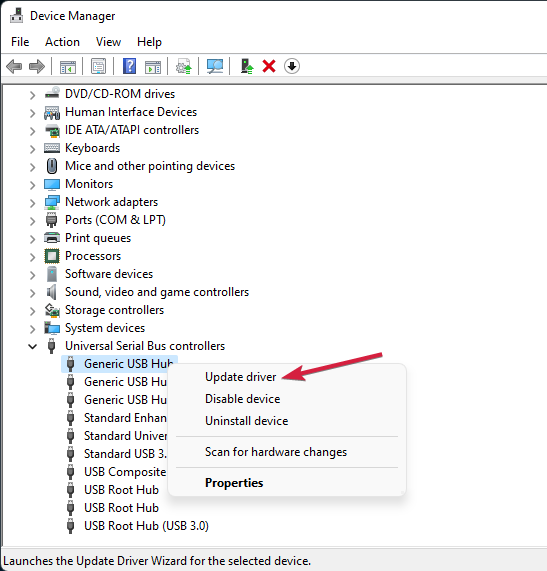Click red X Uninstall device toolbar icon

point(269,66)
